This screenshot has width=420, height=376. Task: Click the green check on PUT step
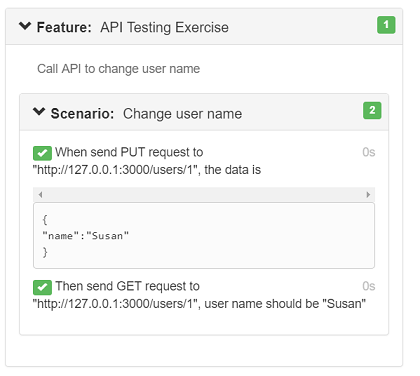point(42,153)
